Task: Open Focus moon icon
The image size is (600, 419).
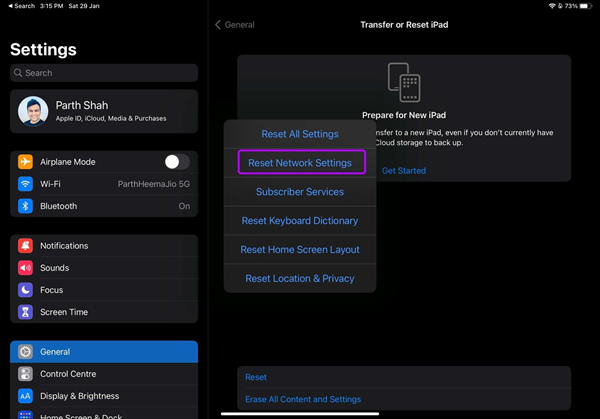Action: pyautogui.click(x=25, y=290)
